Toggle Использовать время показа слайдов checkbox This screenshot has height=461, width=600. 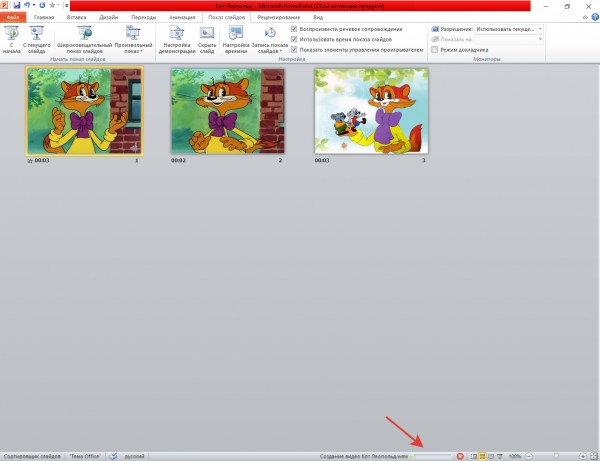point(294,39)
